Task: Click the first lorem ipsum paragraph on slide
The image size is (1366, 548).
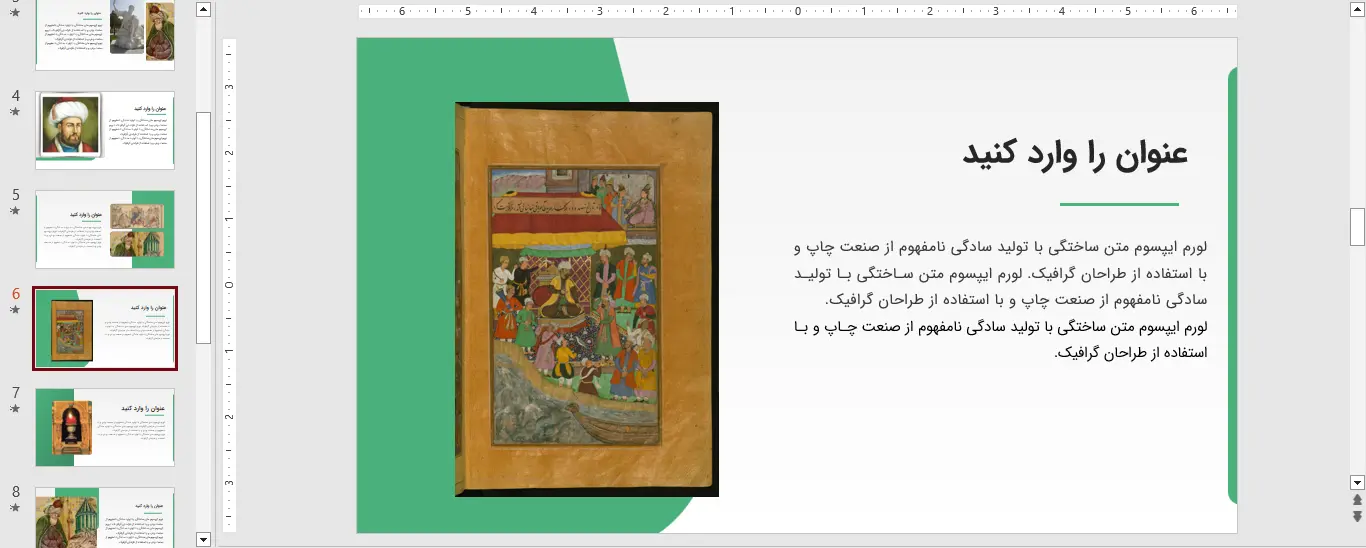Action: (1000, 273)
